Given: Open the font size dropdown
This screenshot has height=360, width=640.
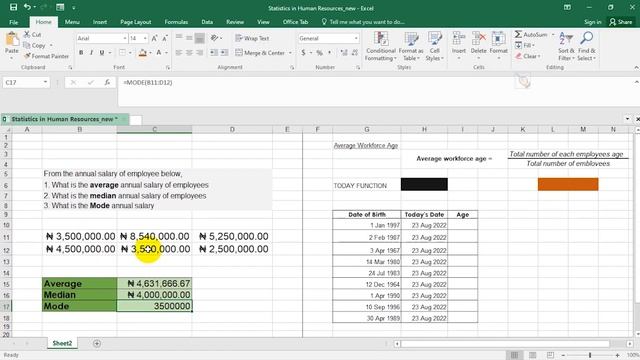Looking at the screenshot, I should pos(145,38).
